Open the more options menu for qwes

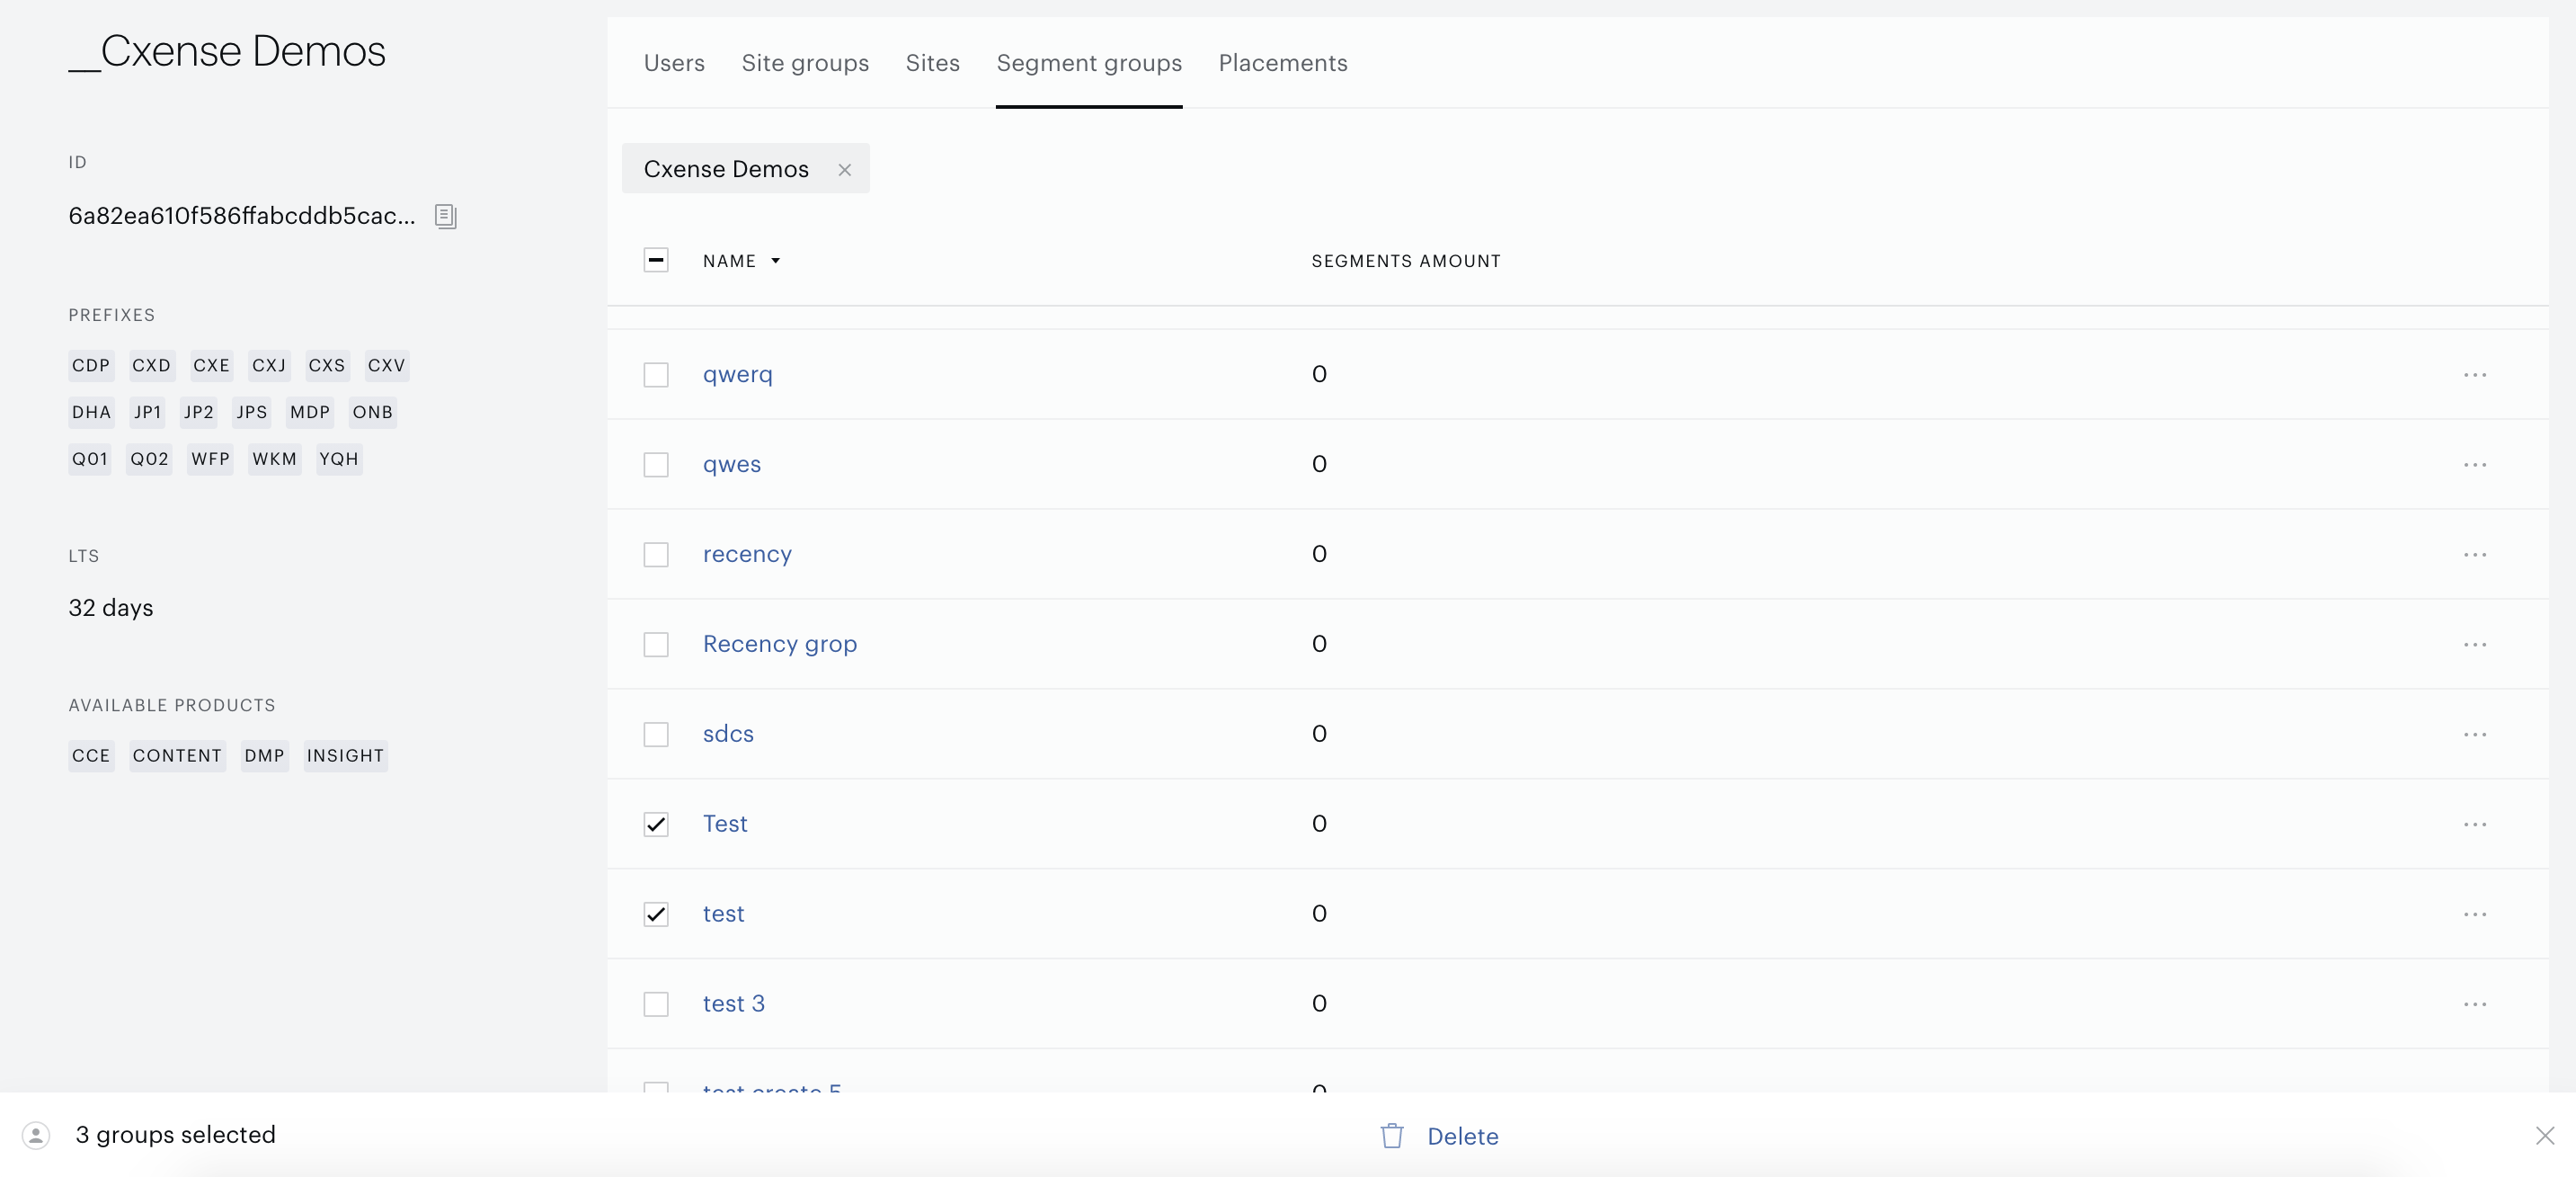click(x=2475, y=465)
